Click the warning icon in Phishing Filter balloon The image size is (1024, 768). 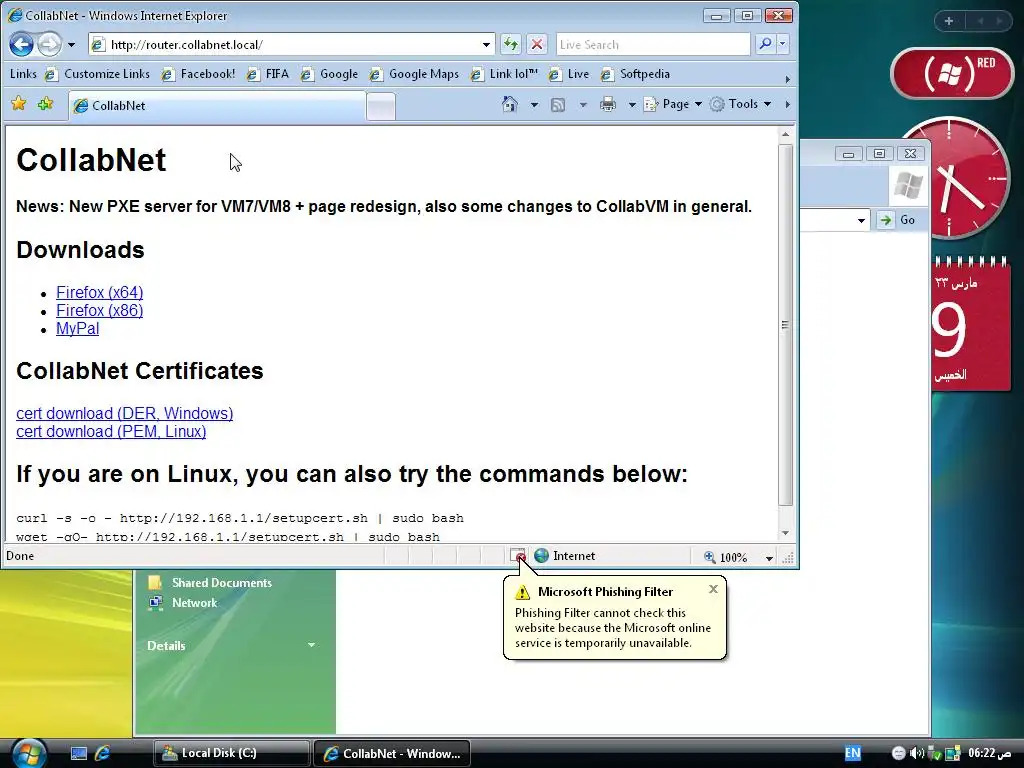point(522,592)
